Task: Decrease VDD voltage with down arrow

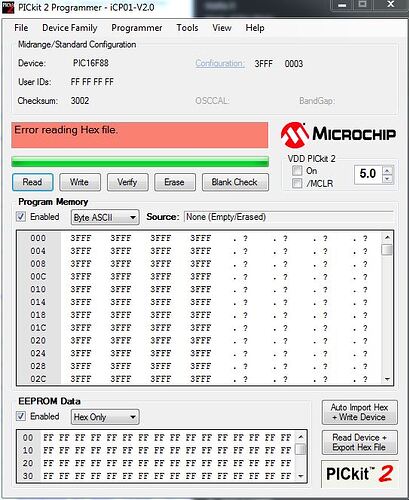Action: coord(387,179)
